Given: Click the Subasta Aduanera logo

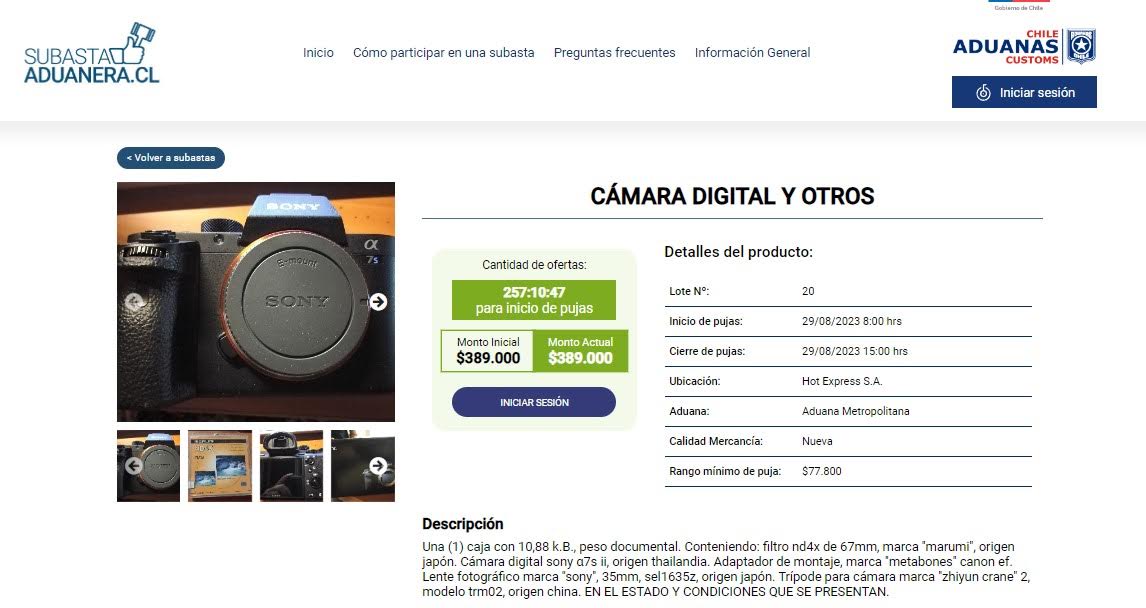Looking at the screenshot, I should 91,53.
